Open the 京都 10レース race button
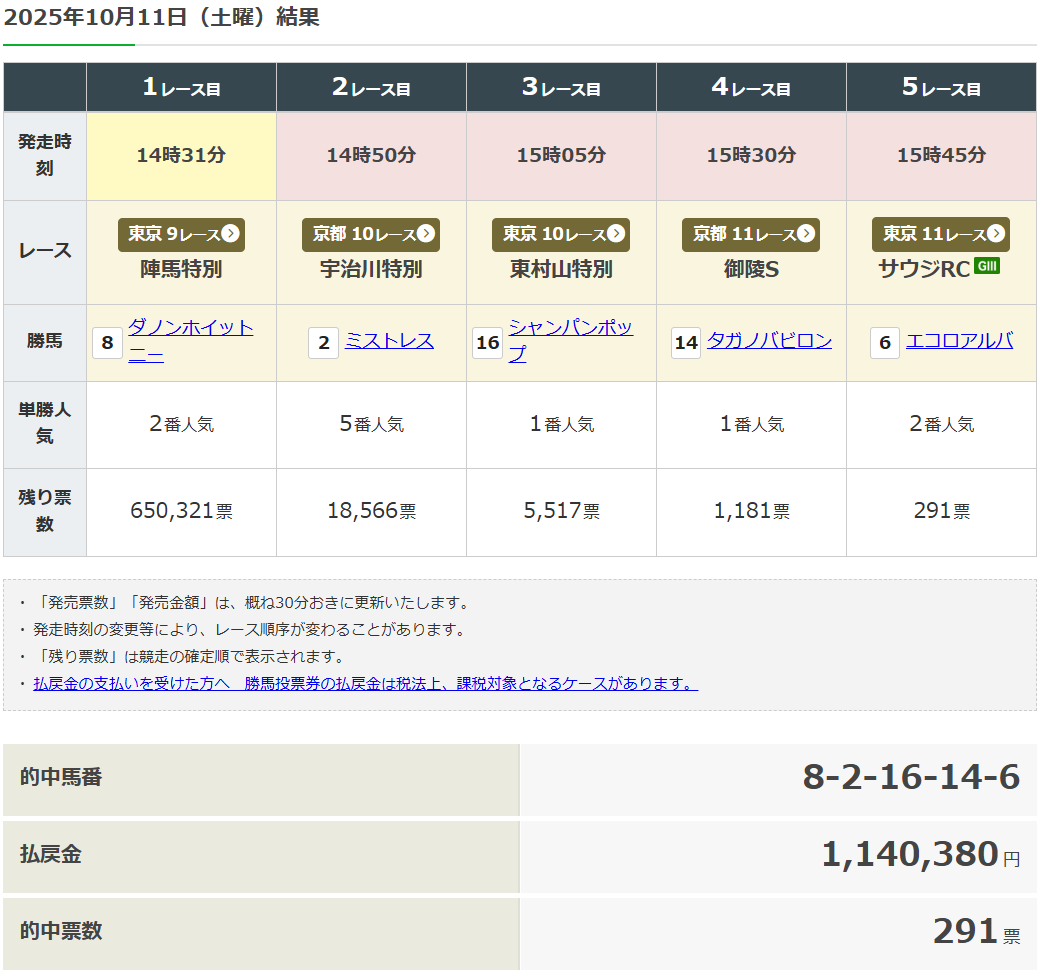Screen dimensions: 1044x977 pyautogui.click(x=371, y=234)
